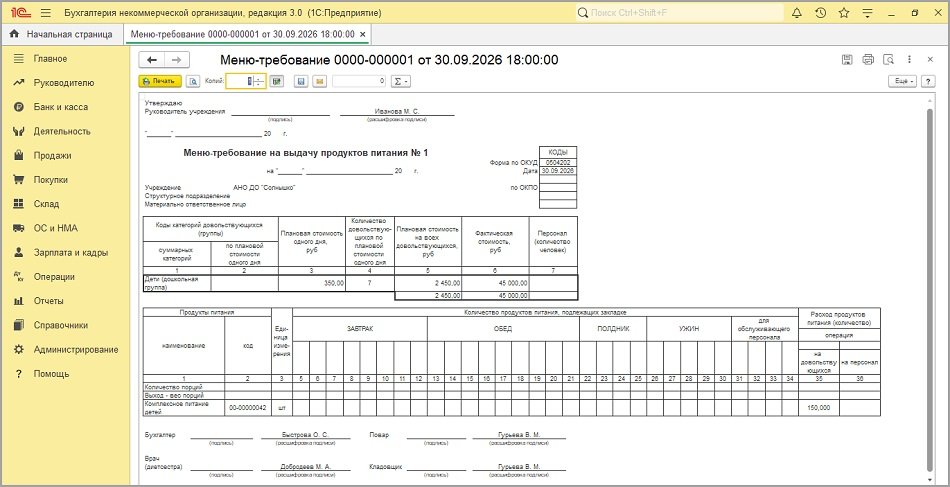Image resolution: width=950 pixels, height=487 pixels.
Task: Go forward with the right arrow button
Action: [177, 60]
